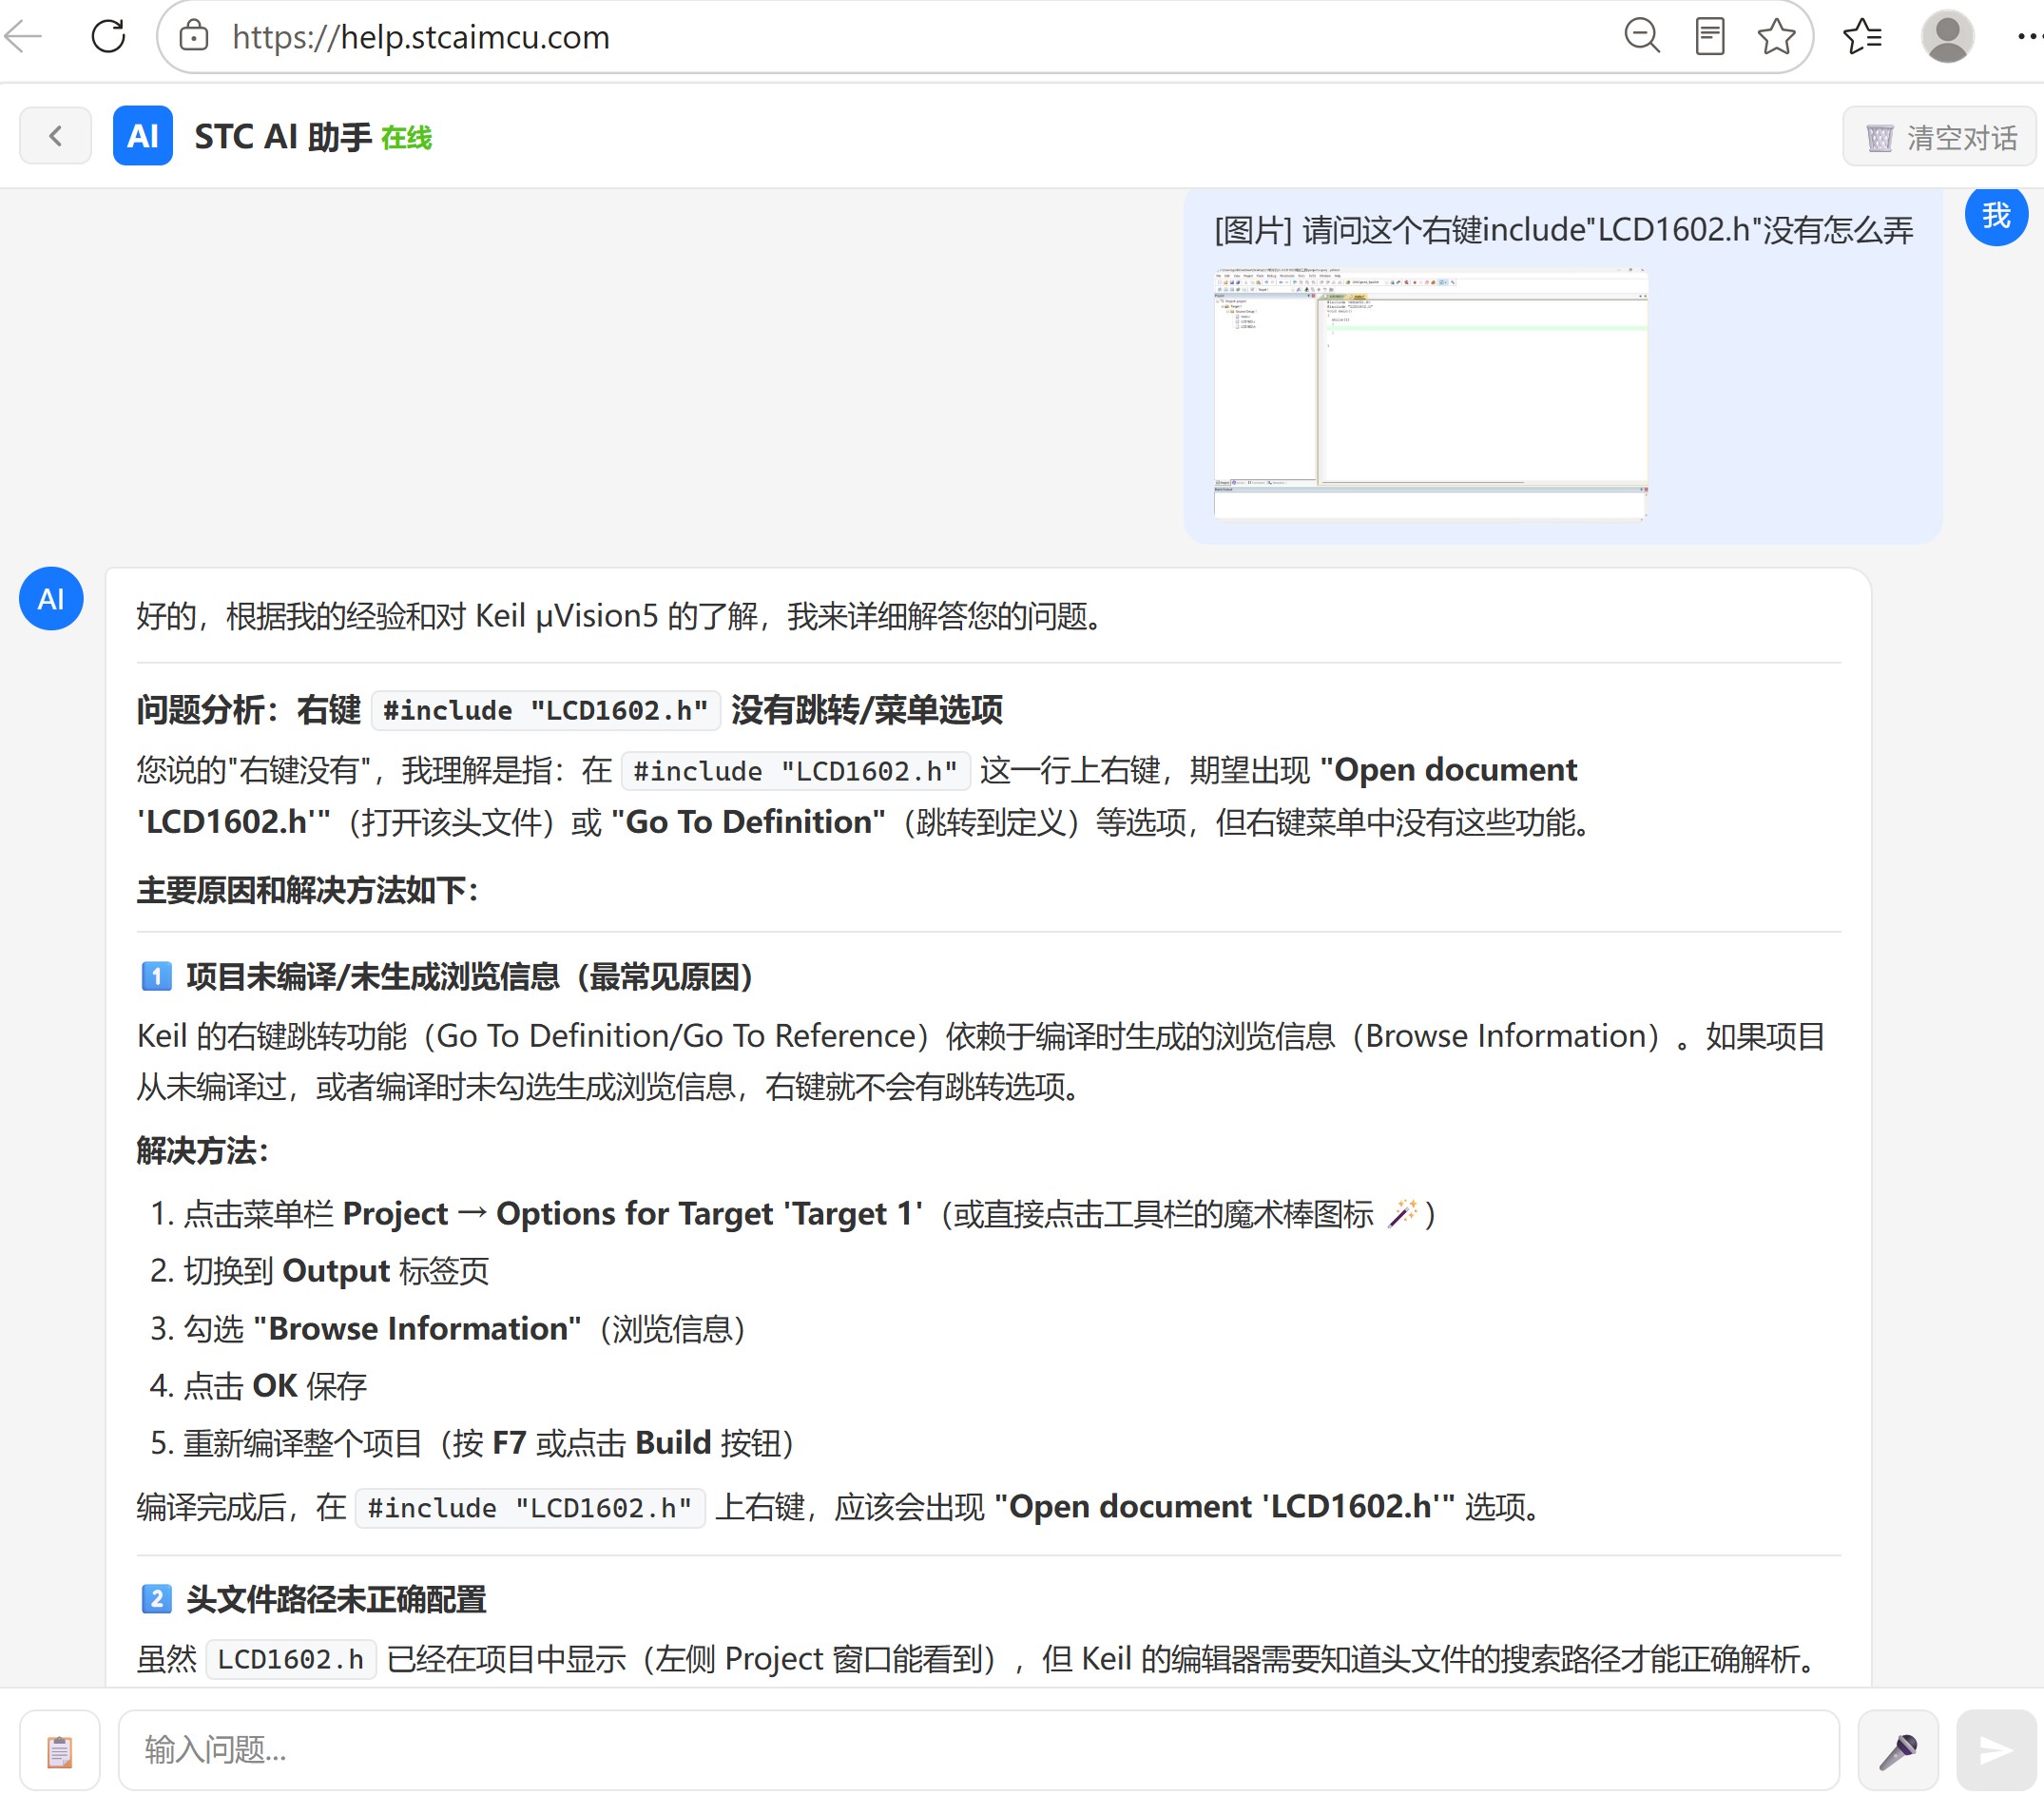Click the browser back arrow
The image size is (2044, 1795).
point(24,37)
